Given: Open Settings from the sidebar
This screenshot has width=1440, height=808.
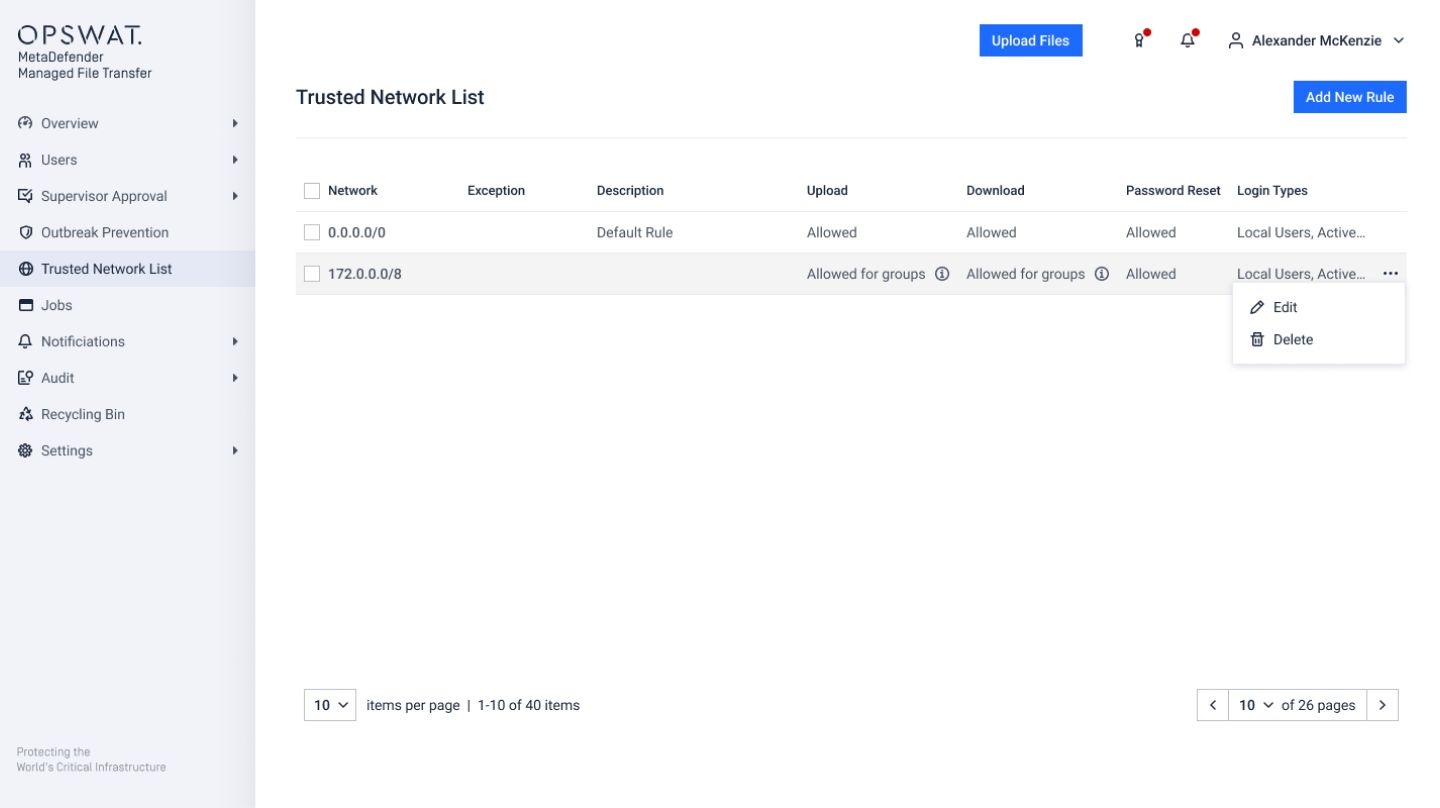Looking at the screenshot, I should [66, 450].
